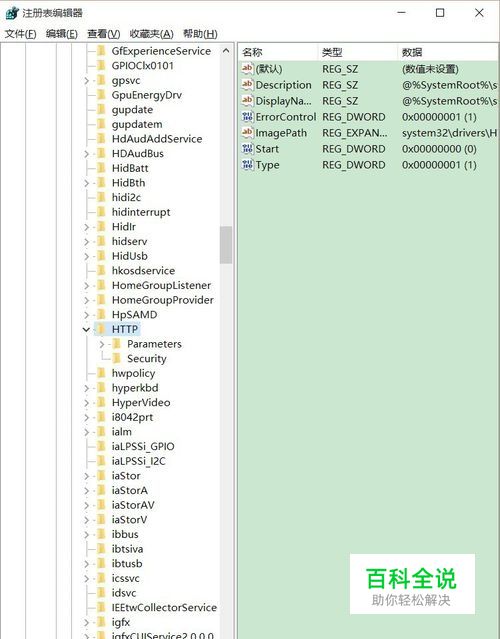Click the Type DWORD value icon
The image size is (500, 639).
coord(247,165)
